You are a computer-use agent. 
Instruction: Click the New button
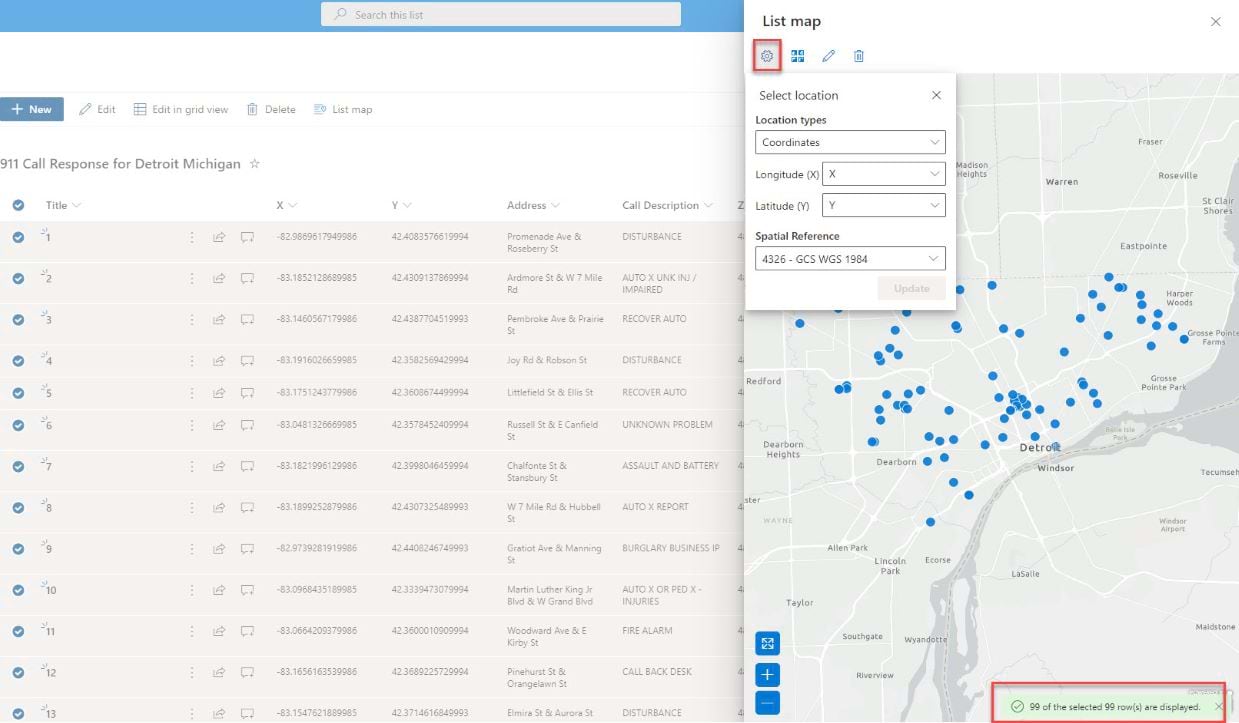32,109
